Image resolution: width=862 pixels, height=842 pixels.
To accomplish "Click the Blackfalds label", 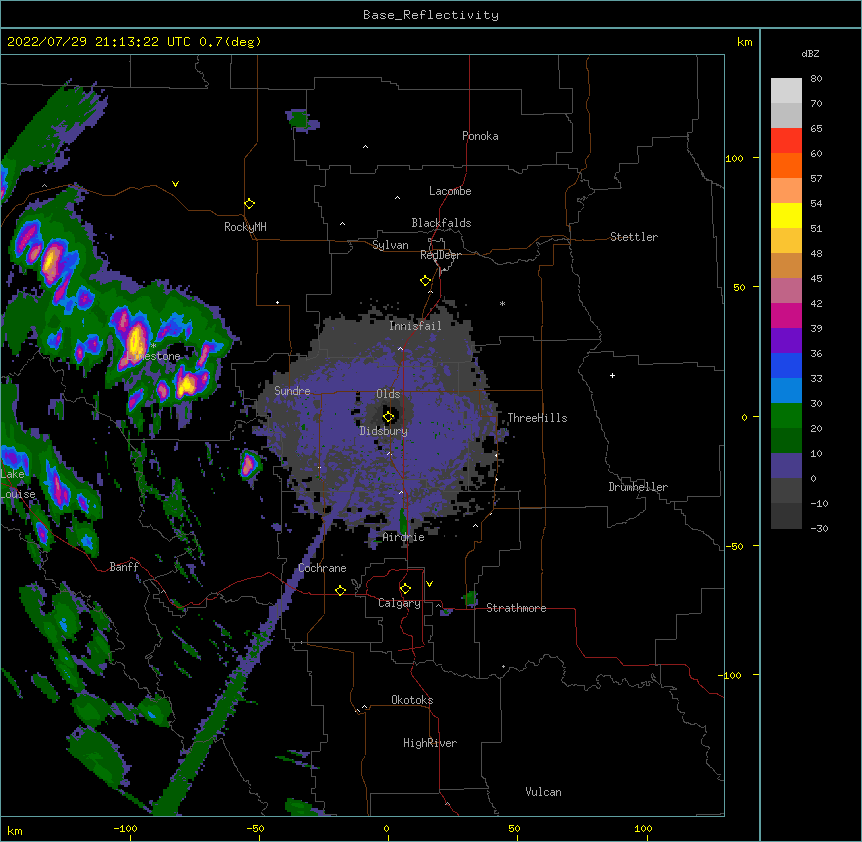I will [441, 223].
